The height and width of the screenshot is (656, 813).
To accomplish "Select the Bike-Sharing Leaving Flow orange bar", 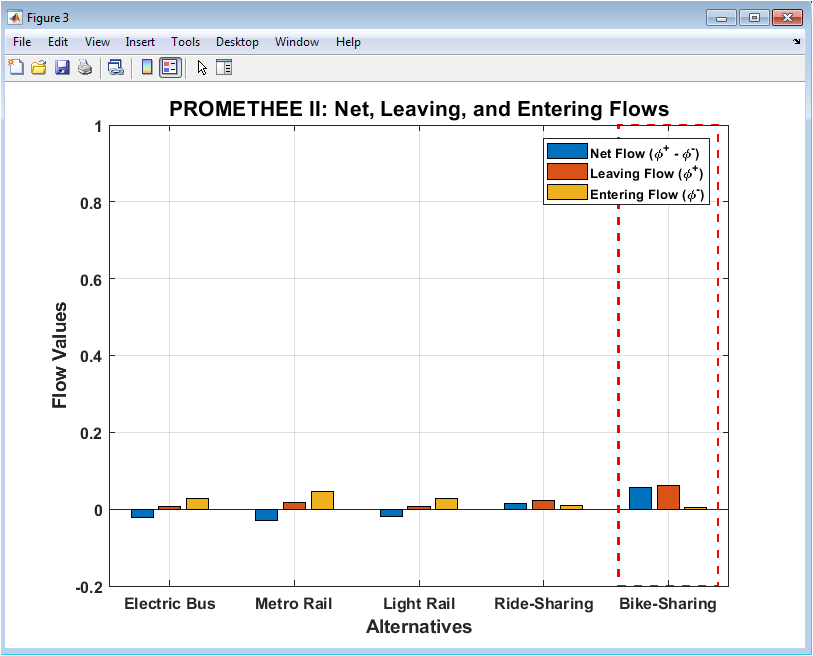I will (x=668, y=497).
